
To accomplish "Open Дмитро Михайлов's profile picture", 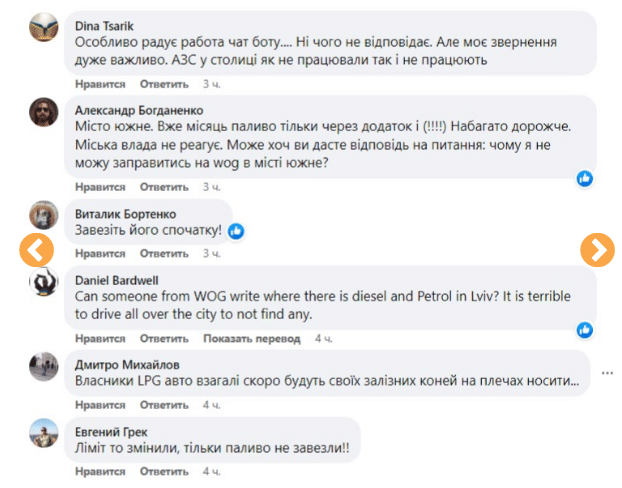I will click(43, 366).
